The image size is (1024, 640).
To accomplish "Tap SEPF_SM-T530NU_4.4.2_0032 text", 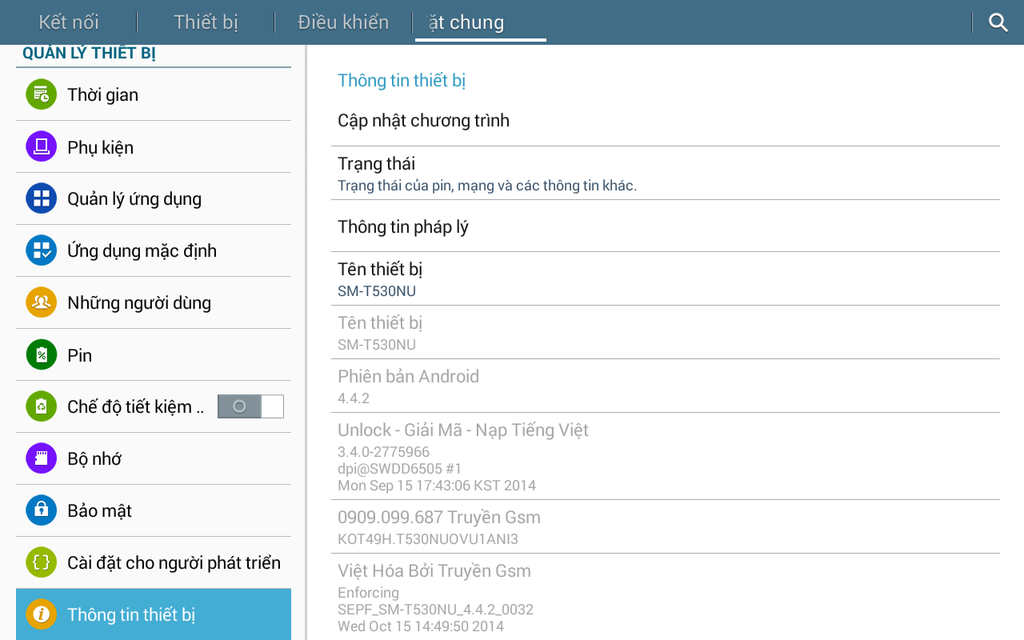I will [x=436, y=610].
